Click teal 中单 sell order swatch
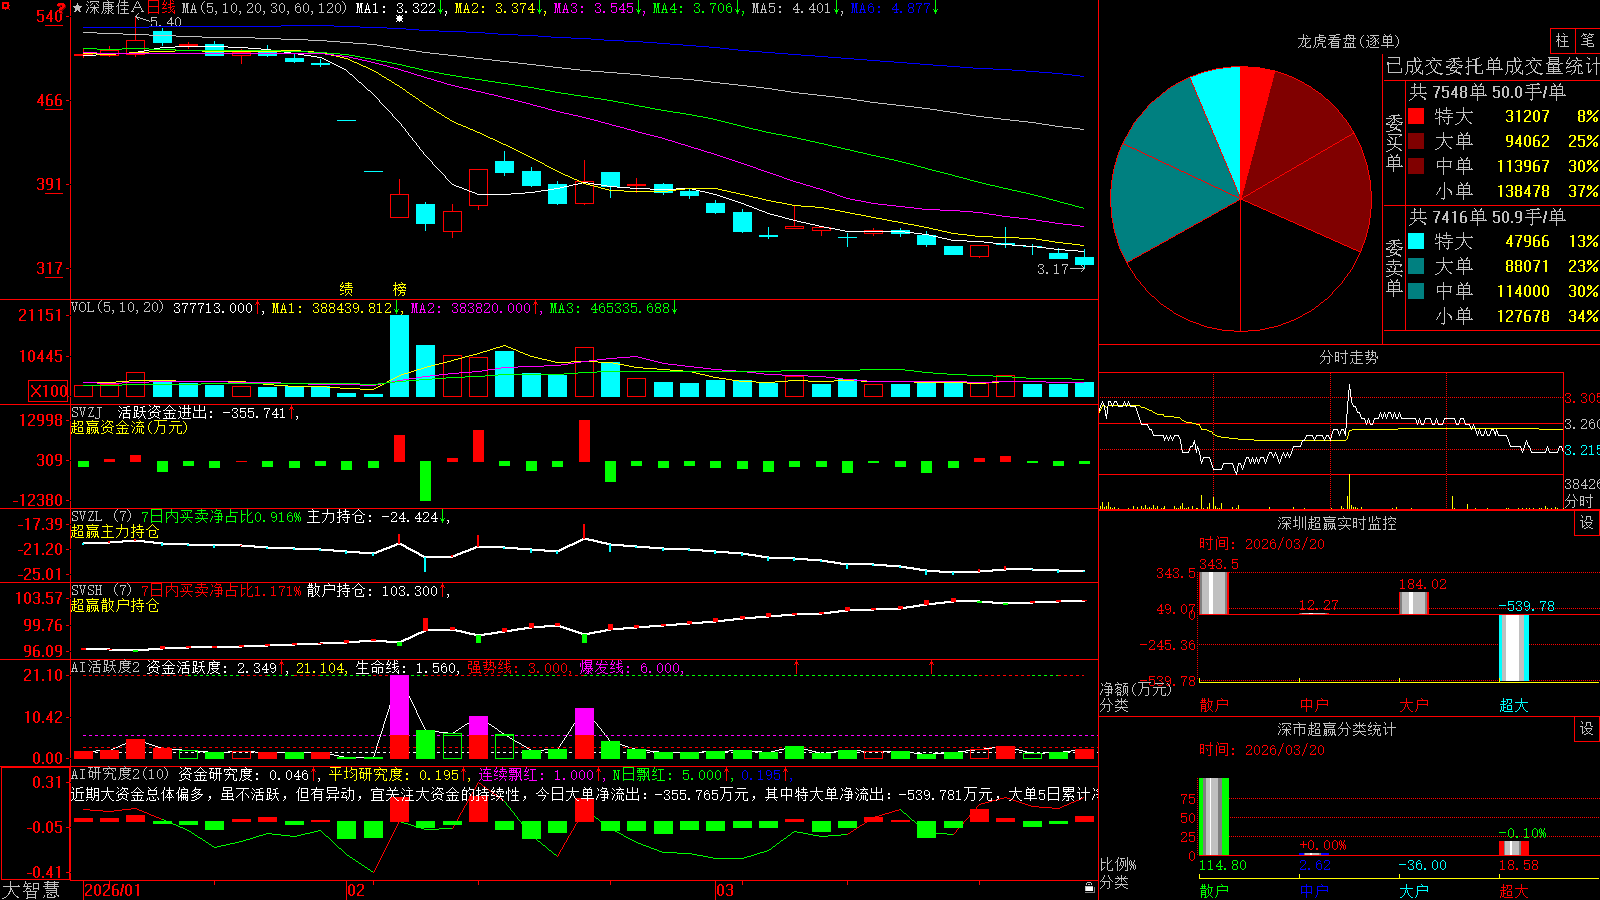 (x=1416, y=291)
